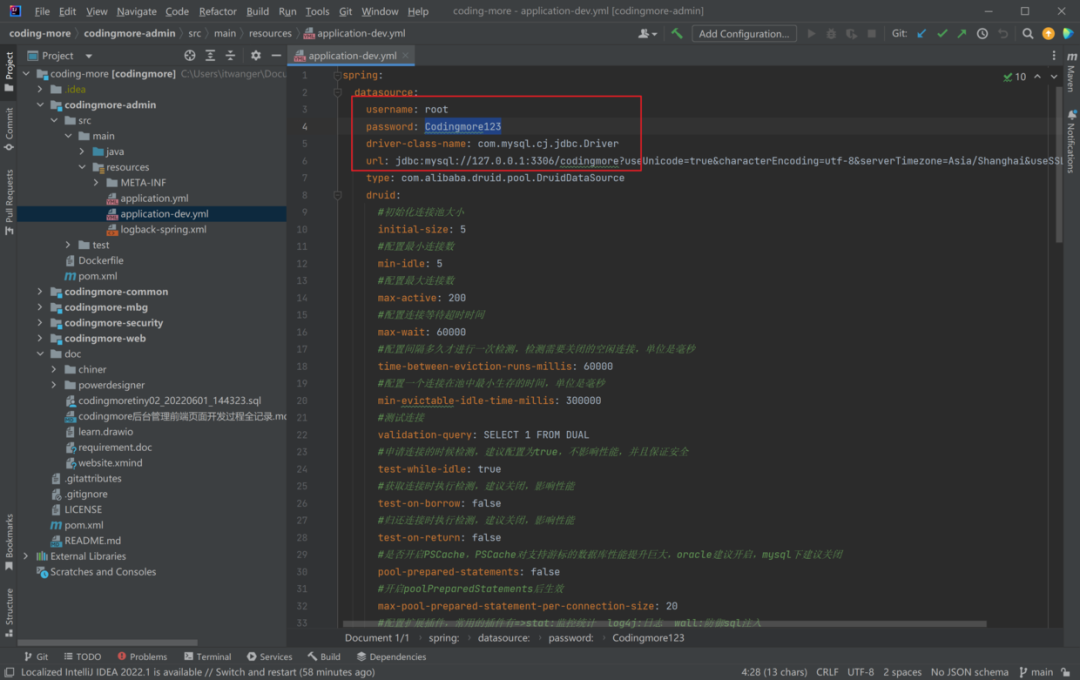
Task: Hide the Project panel with minus icon
Action: click(x=276, y=55)
